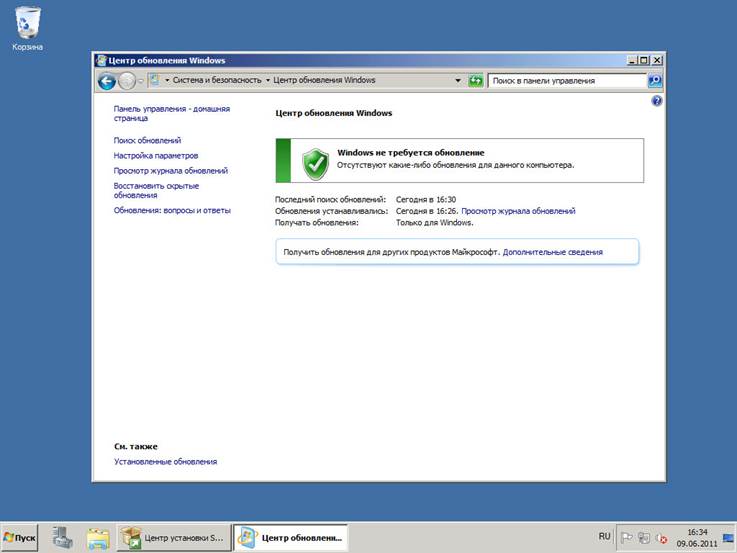Viewport: 737px width, 553px height.
Task: Open Action Center flag tray icon
Action: tap(627, 537)
